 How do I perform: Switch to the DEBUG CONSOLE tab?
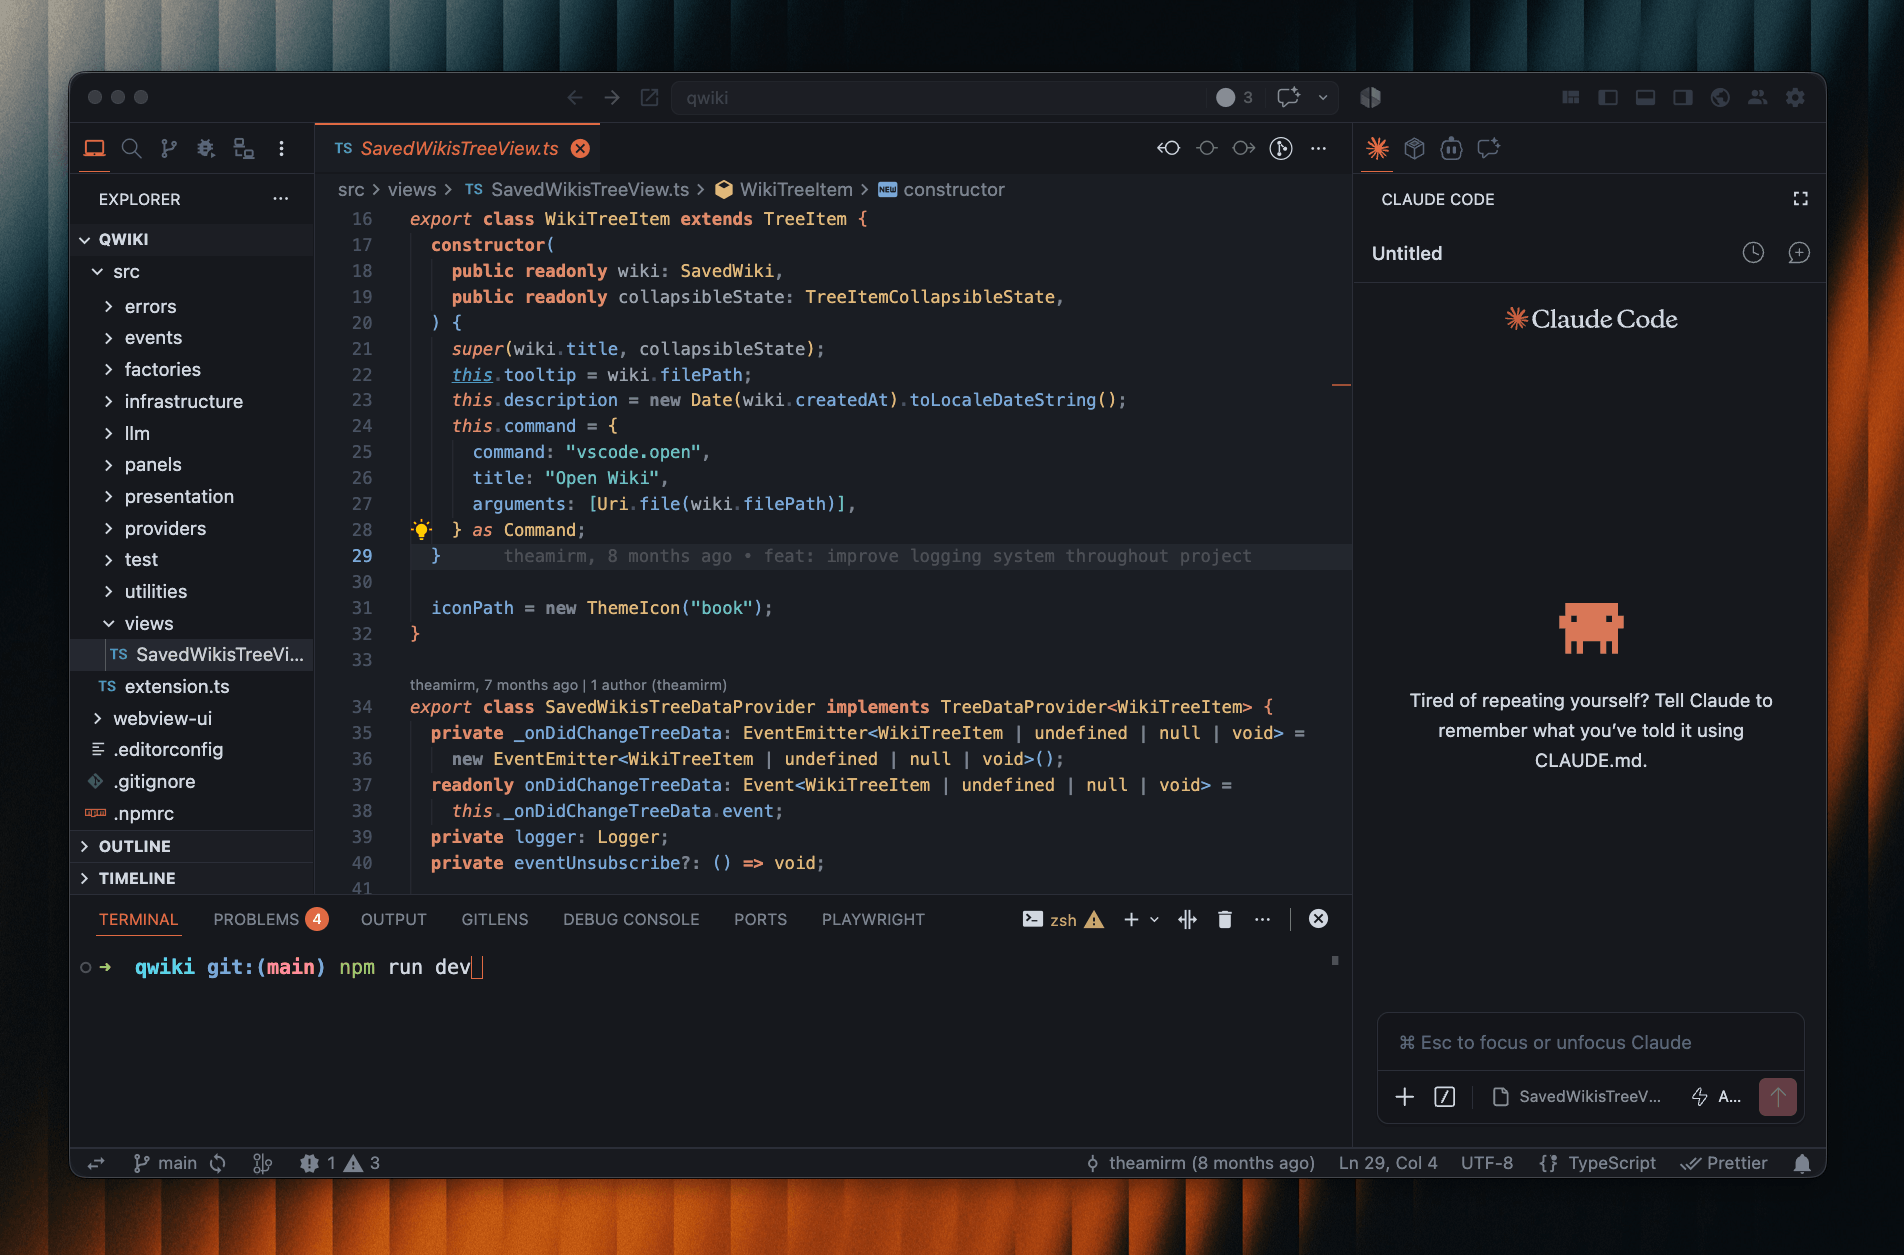coord(631,919)
